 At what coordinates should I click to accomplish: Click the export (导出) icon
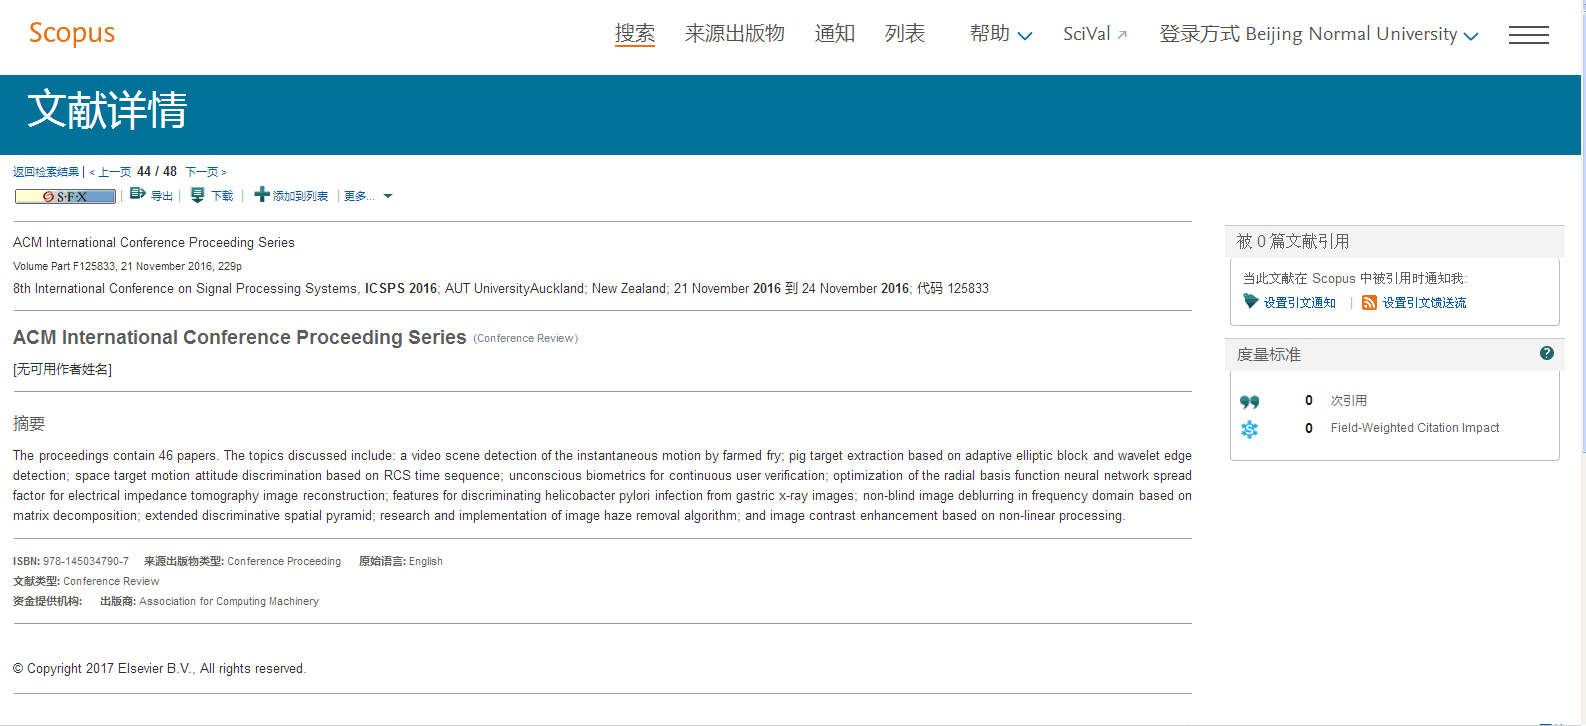[138, 194]
